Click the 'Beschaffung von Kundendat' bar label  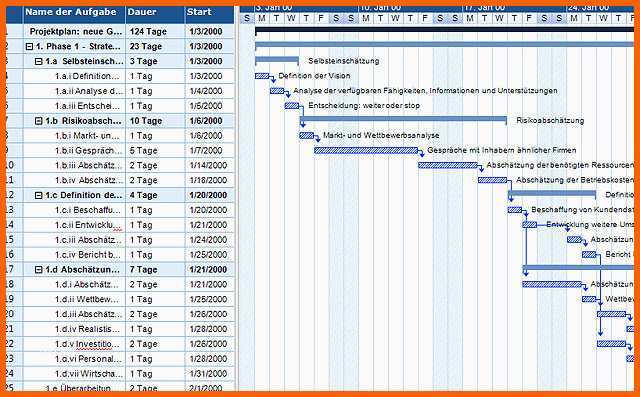[583, 210]
